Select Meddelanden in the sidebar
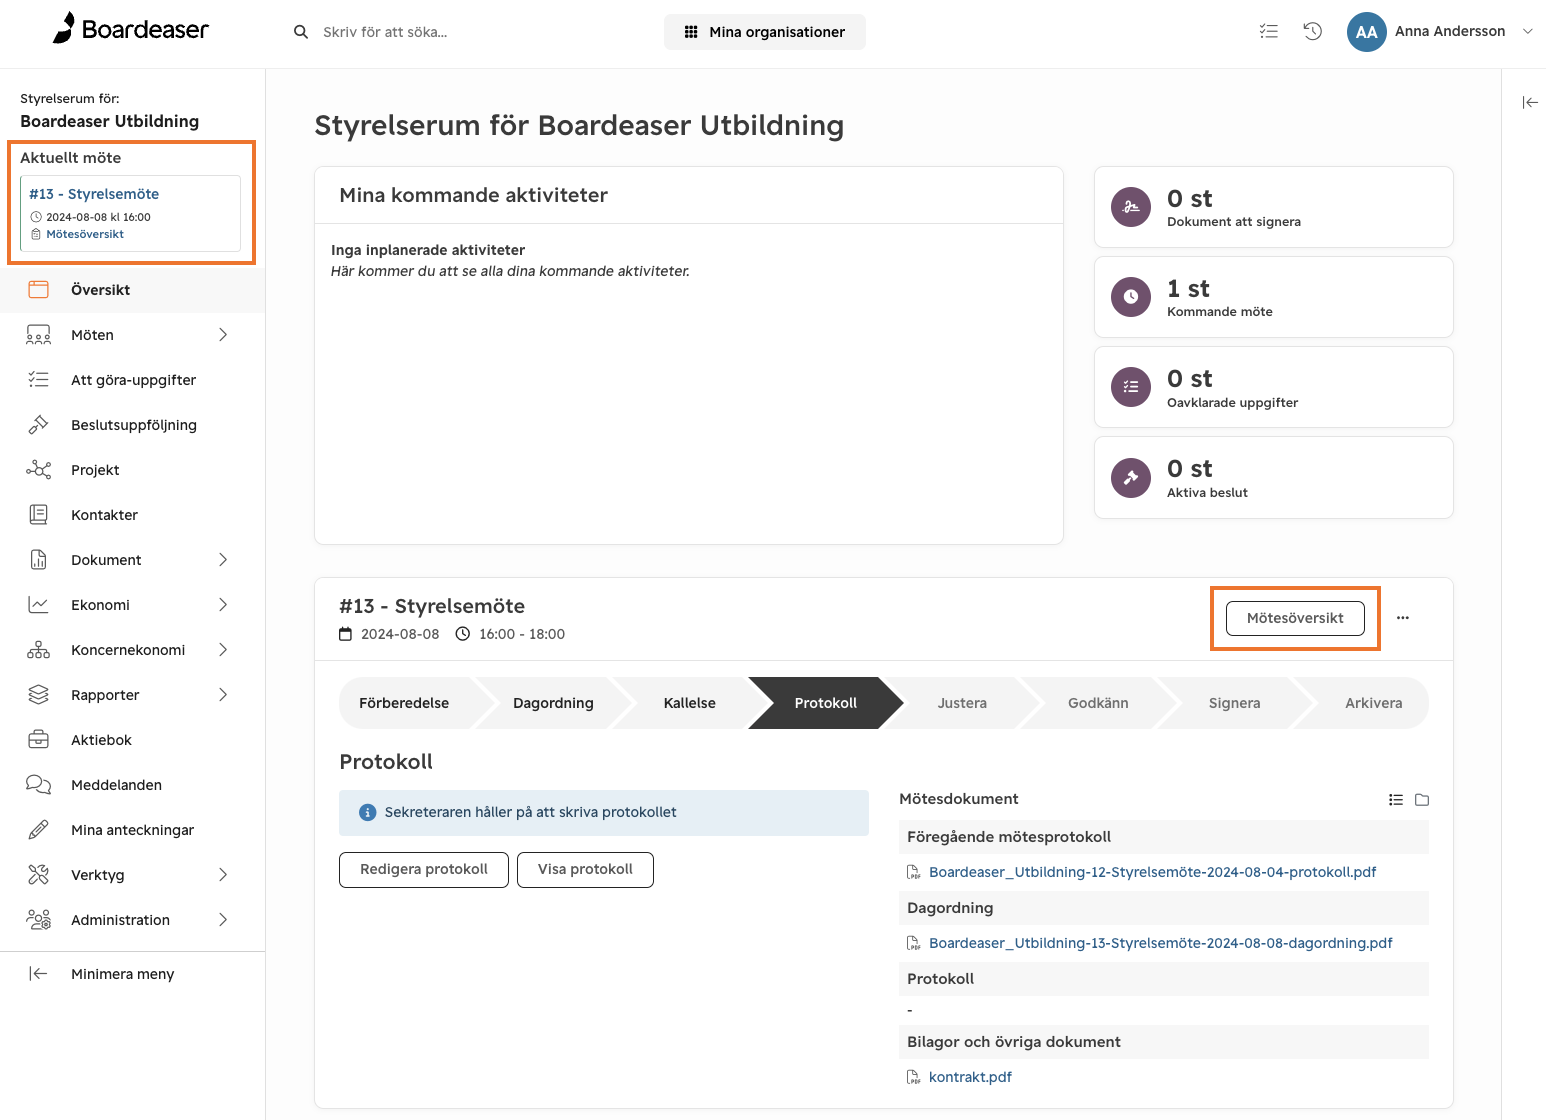 point(132,785)
